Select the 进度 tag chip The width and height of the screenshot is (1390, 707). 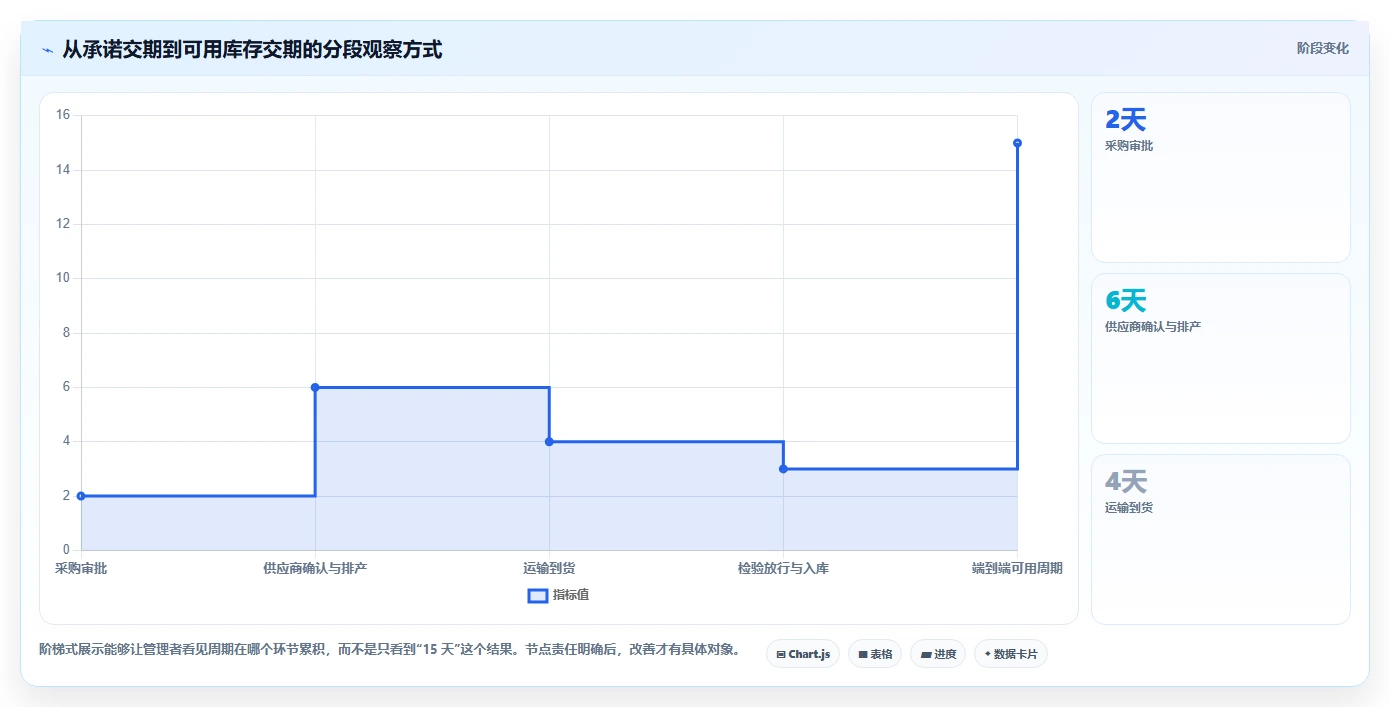pyautogui.click(x=938, y=654)
